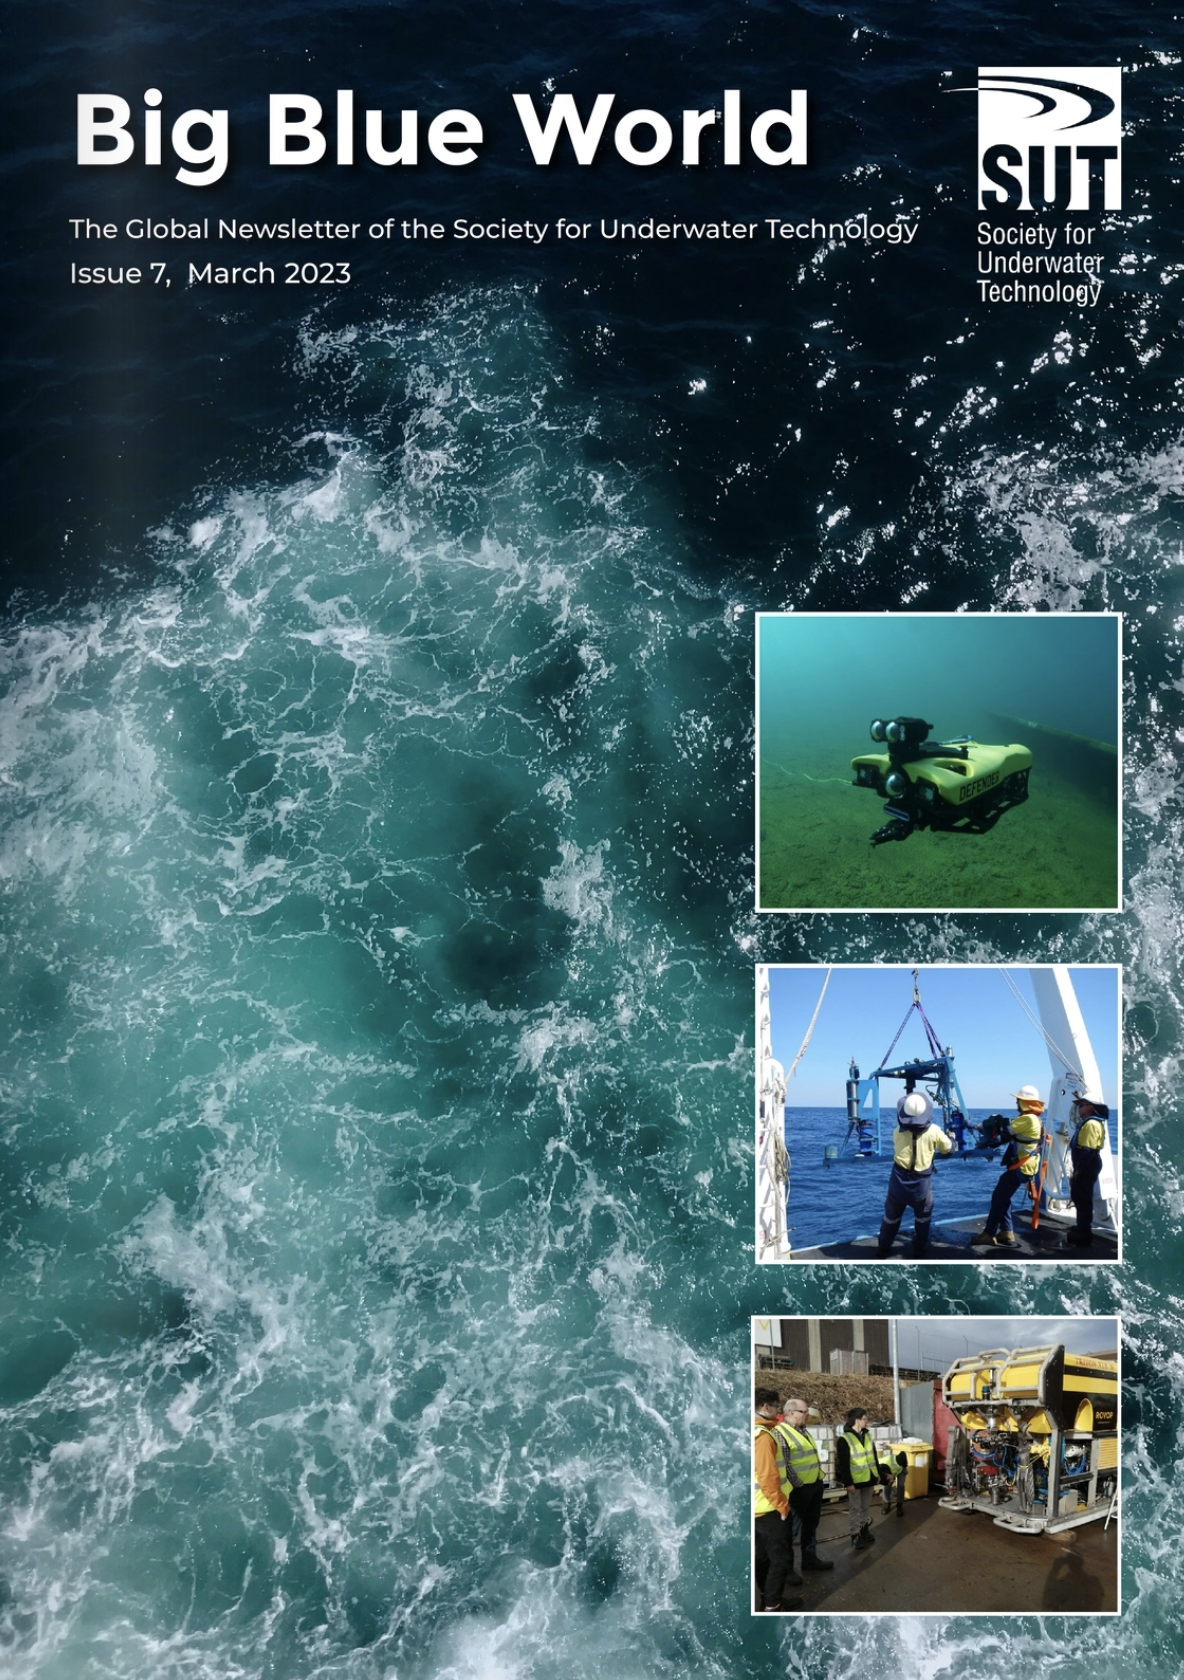Screen dimensions: 1184x1680
Task: Click the "Issue 7, March 2023" text
Action: (210, 273)
